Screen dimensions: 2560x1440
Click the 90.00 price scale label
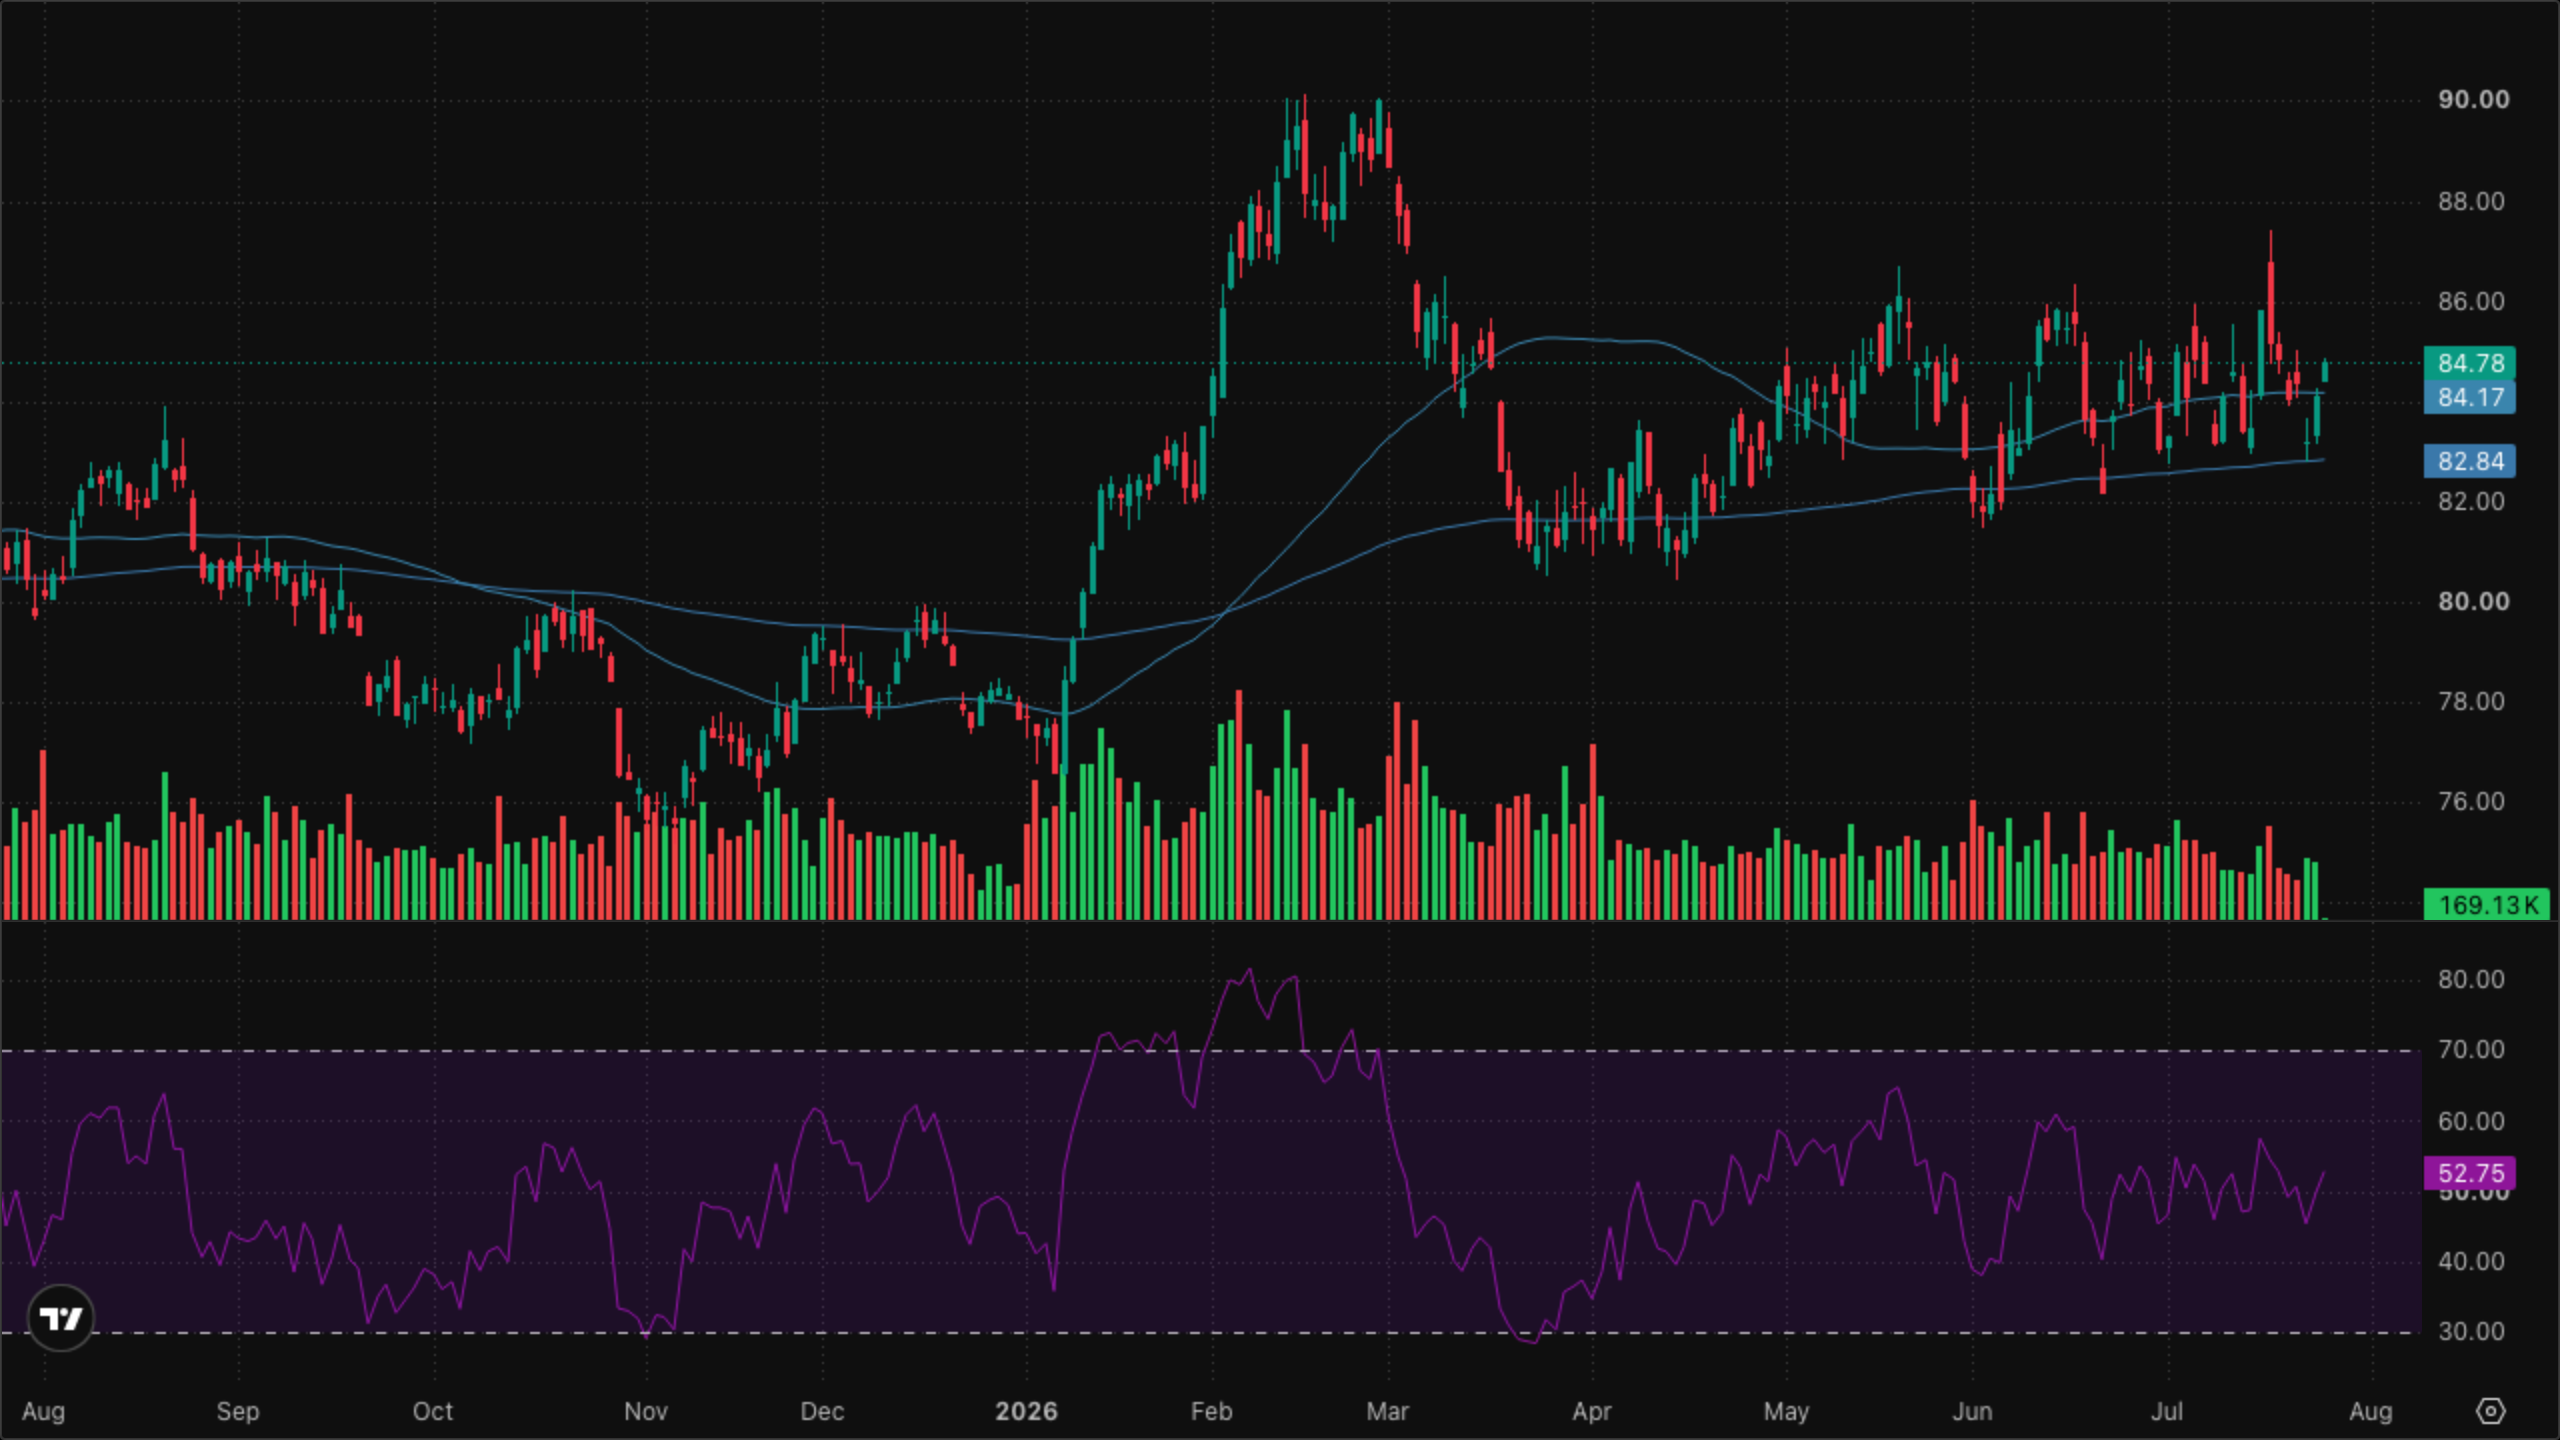[x=2473, y=100]
